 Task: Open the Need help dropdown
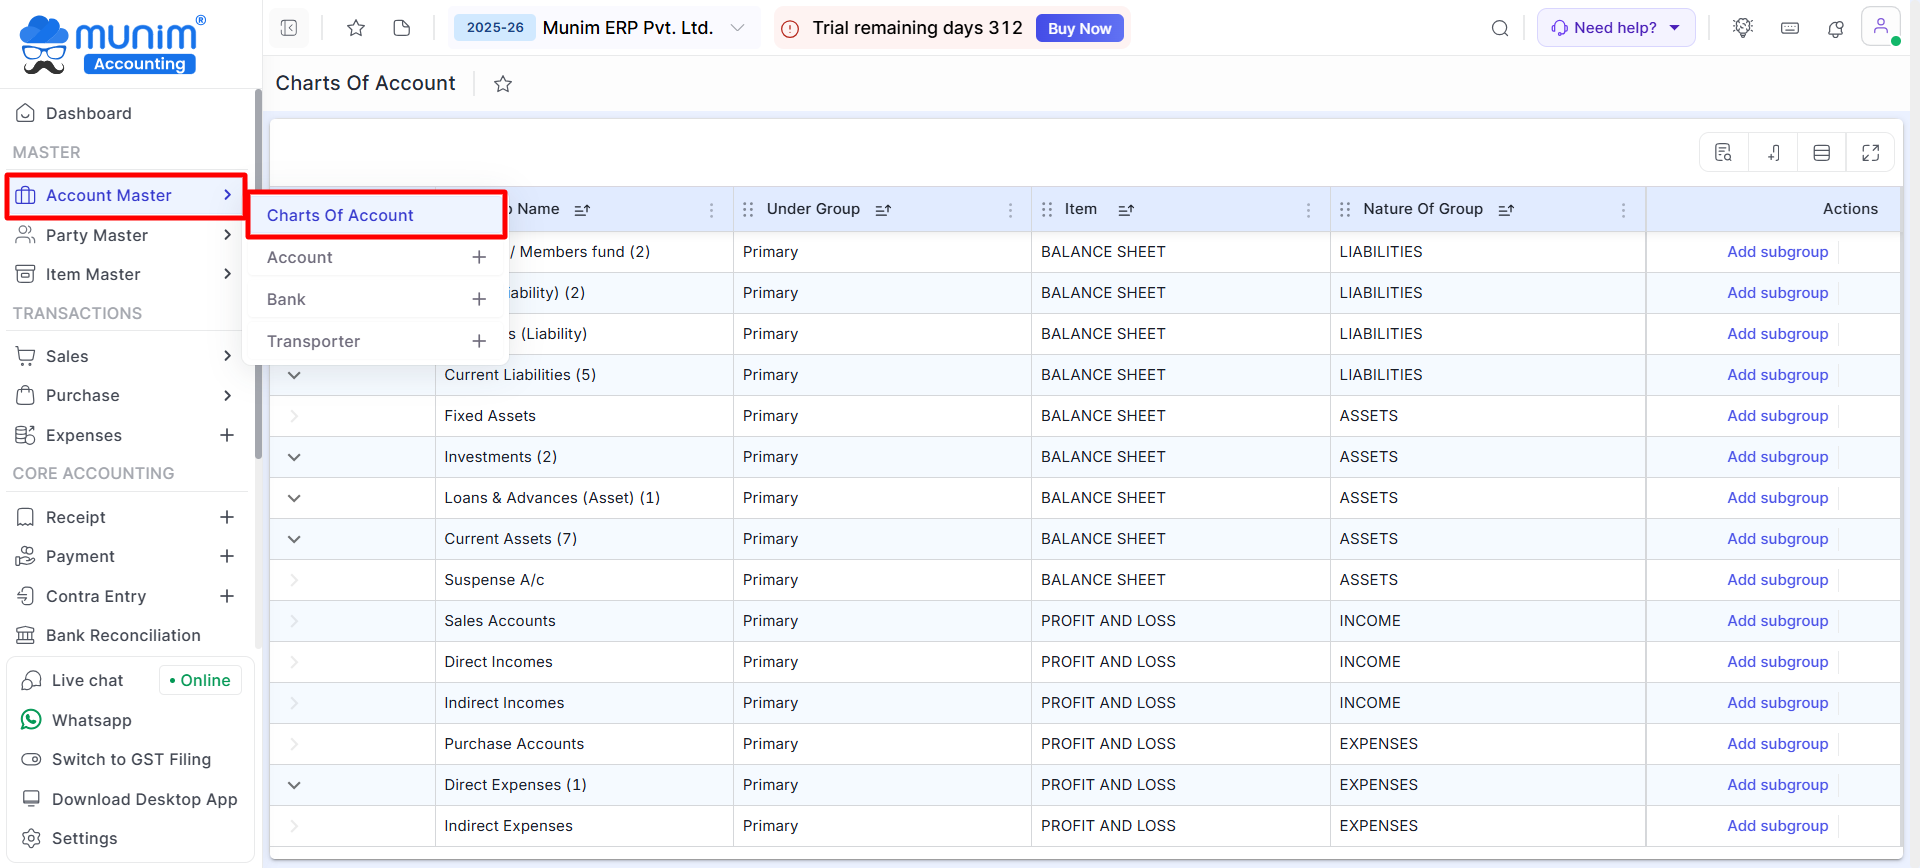point(1615,28)
